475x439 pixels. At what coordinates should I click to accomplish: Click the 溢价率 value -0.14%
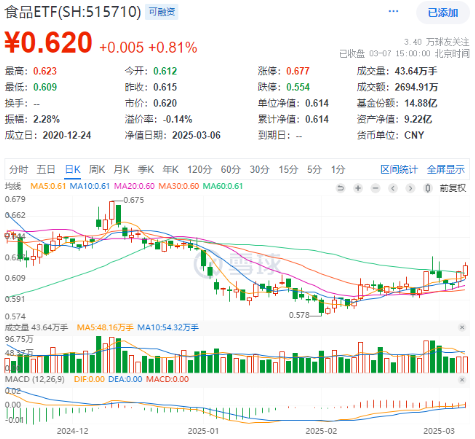[x=177, y=119]
